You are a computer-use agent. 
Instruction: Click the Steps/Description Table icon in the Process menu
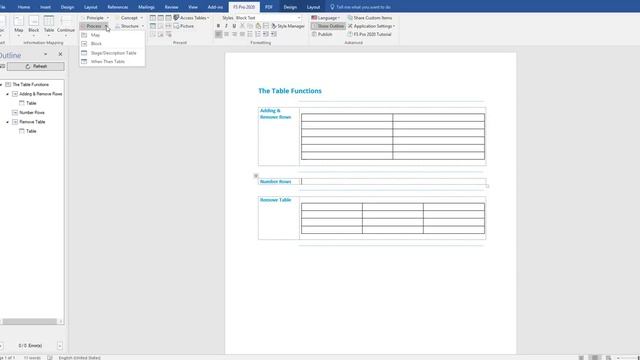[x=84, y=53]
